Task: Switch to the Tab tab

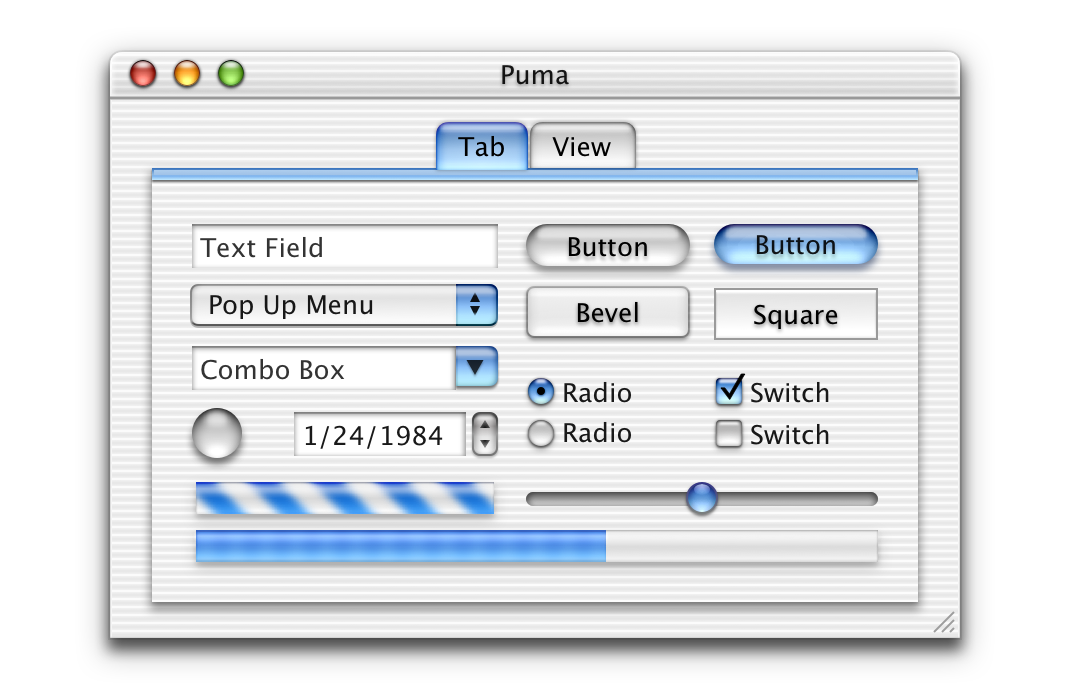Action: coord(482,146)
